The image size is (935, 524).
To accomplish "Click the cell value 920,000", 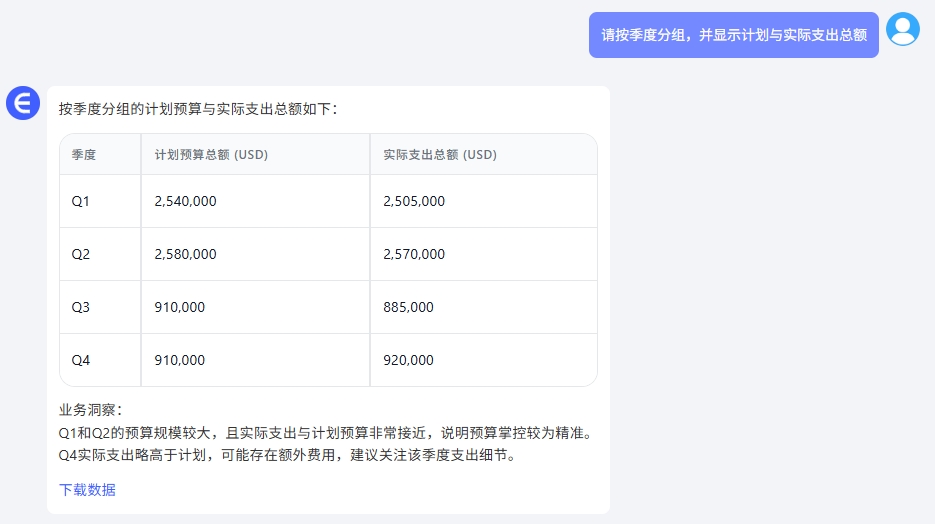I will click(x=408, y=361).
